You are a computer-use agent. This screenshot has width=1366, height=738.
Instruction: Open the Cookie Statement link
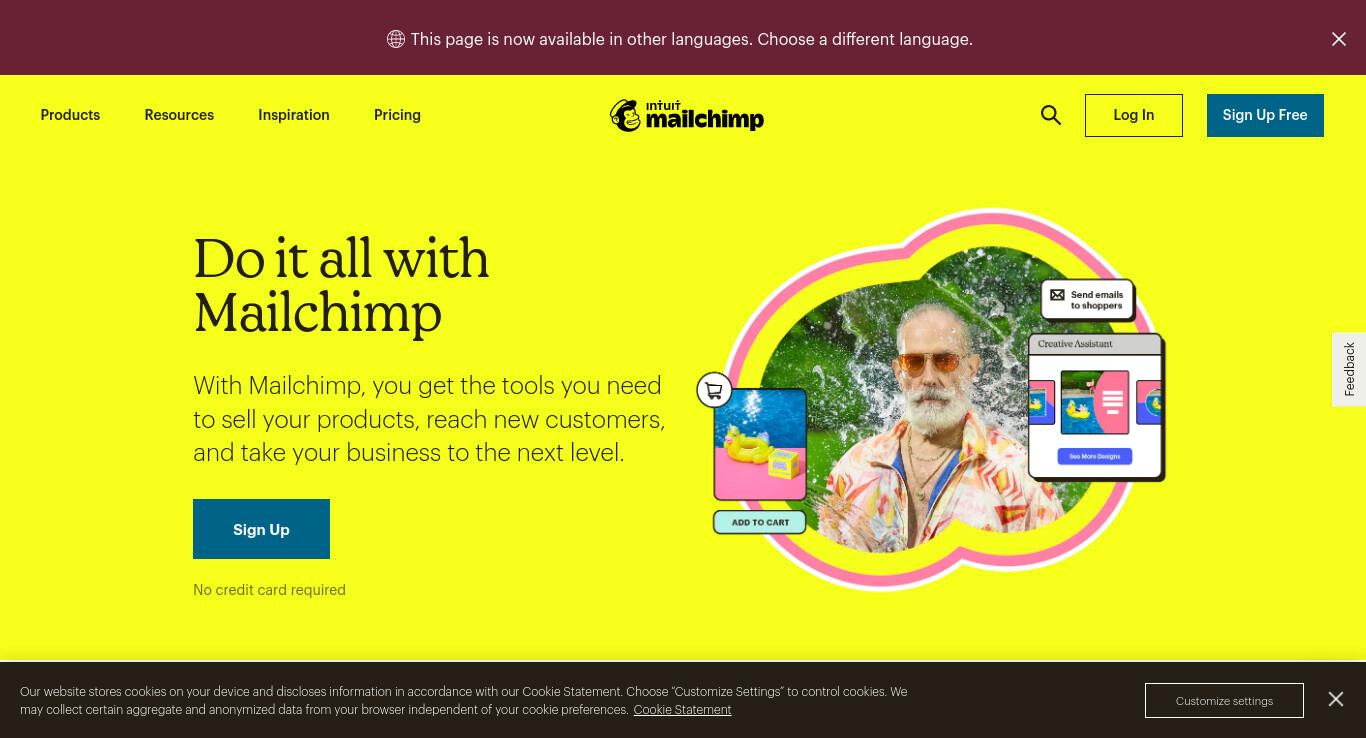[682, 710]
